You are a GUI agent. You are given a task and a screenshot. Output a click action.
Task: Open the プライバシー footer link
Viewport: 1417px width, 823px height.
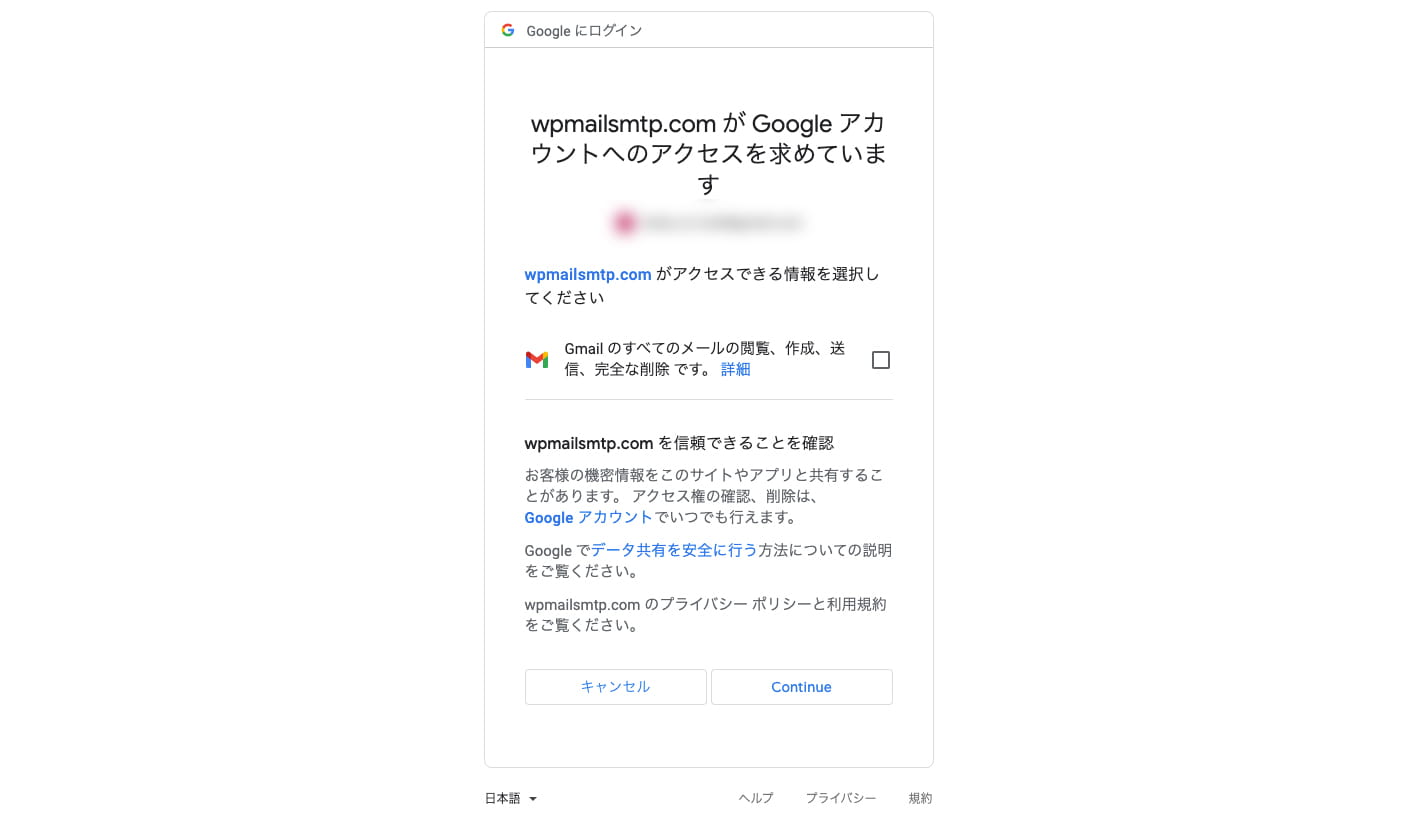pyautogui.click(x=841, y=798)
